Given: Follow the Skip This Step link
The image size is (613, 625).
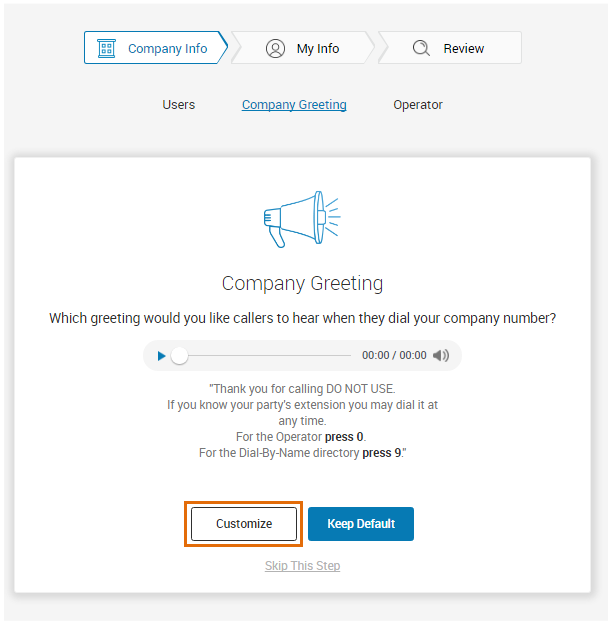Looking at the screenshot, I should (x=303, y=566).
